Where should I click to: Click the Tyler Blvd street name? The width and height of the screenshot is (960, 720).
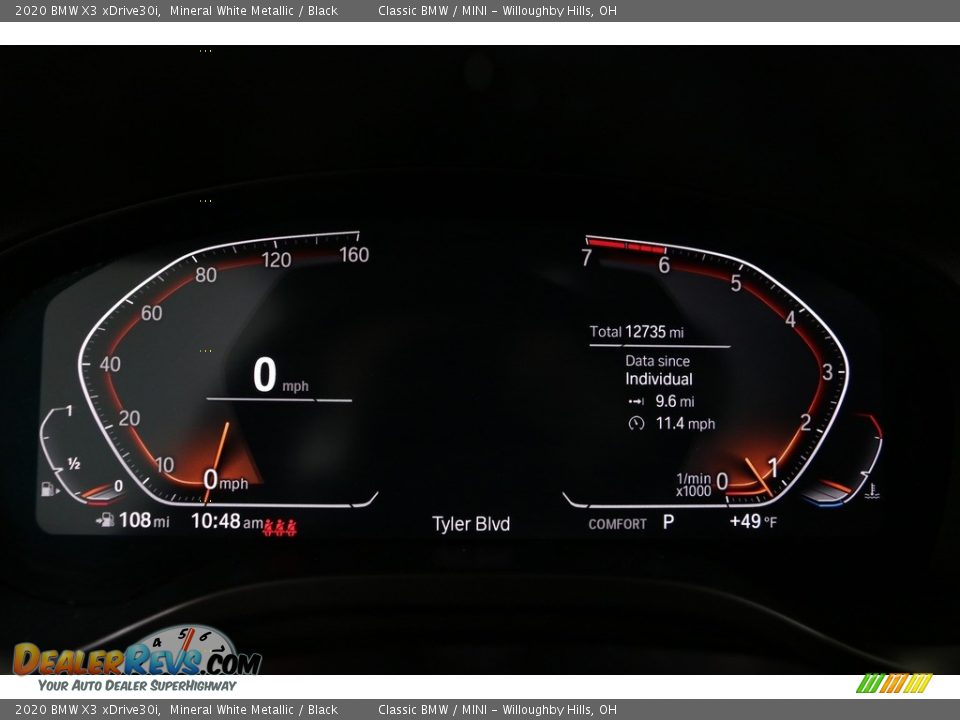tap(471, 524)
